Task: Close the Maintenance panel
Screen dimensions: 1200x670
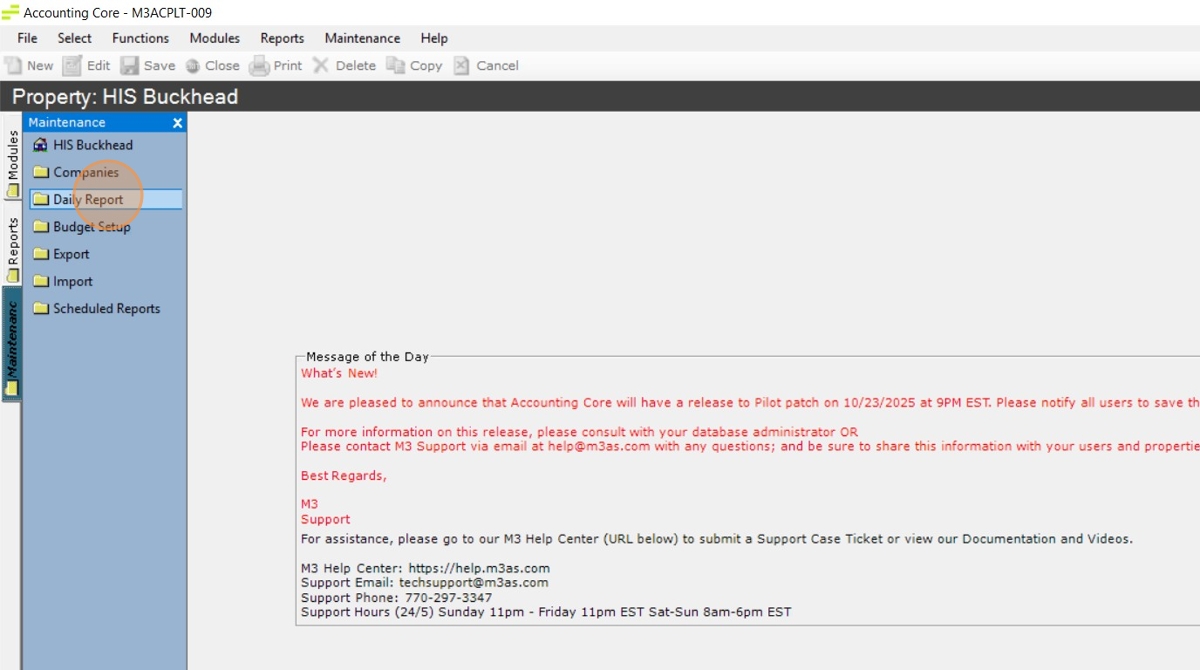Action: pyautogui.click(x=177, y=123)
